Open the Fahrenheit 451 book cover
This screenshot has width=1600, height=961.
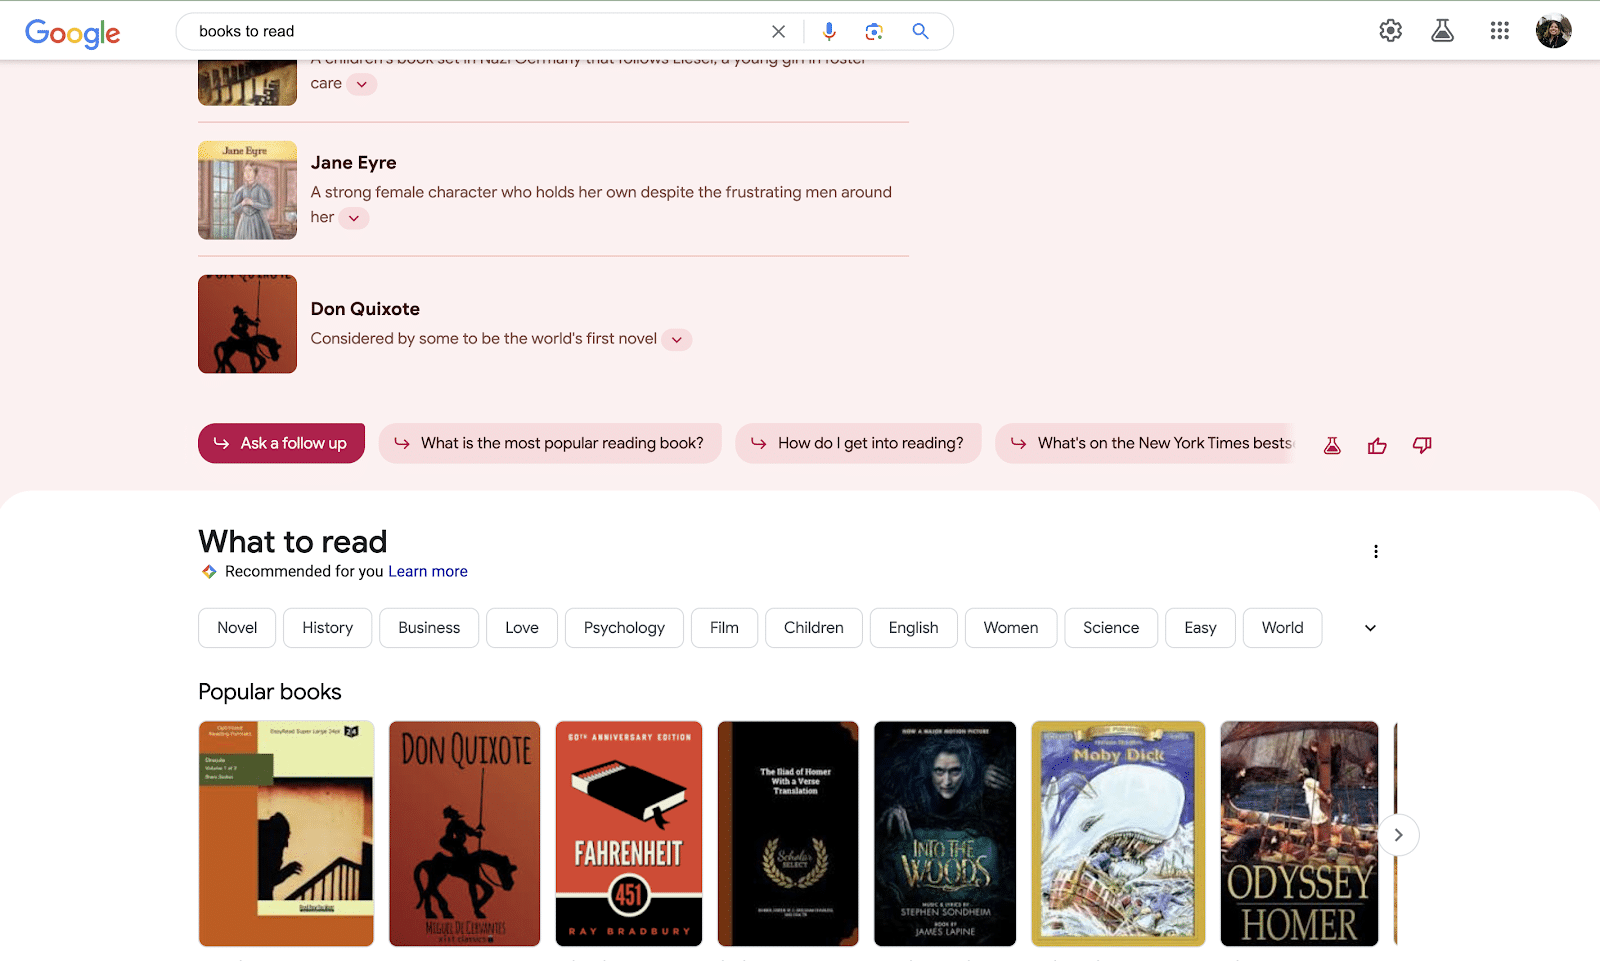point(629,834)
